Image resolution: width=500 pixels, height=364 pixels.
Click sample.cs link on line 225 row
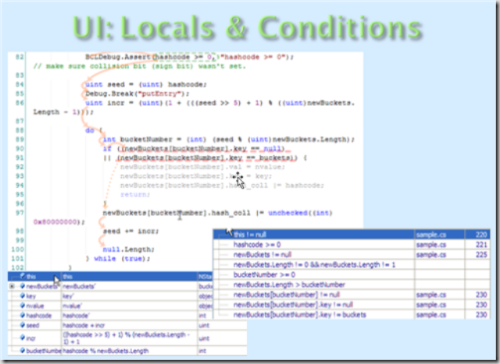(431, 255)
